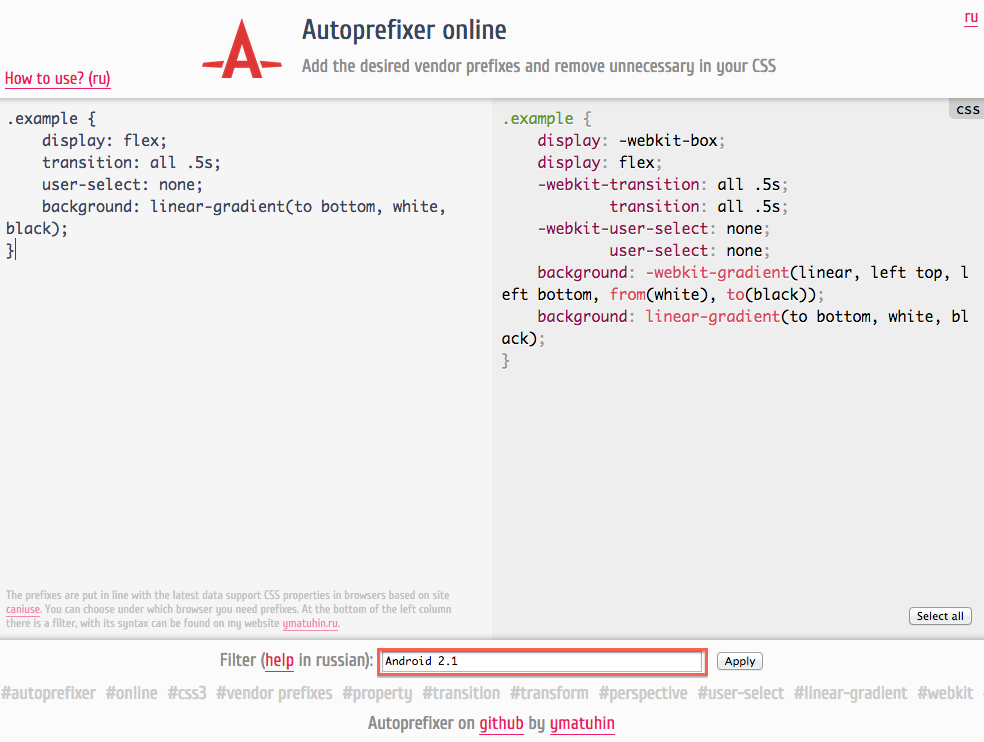Click the '#user-select' hashtag
This screenshot has height=742, width=984.
pos(741,693)
